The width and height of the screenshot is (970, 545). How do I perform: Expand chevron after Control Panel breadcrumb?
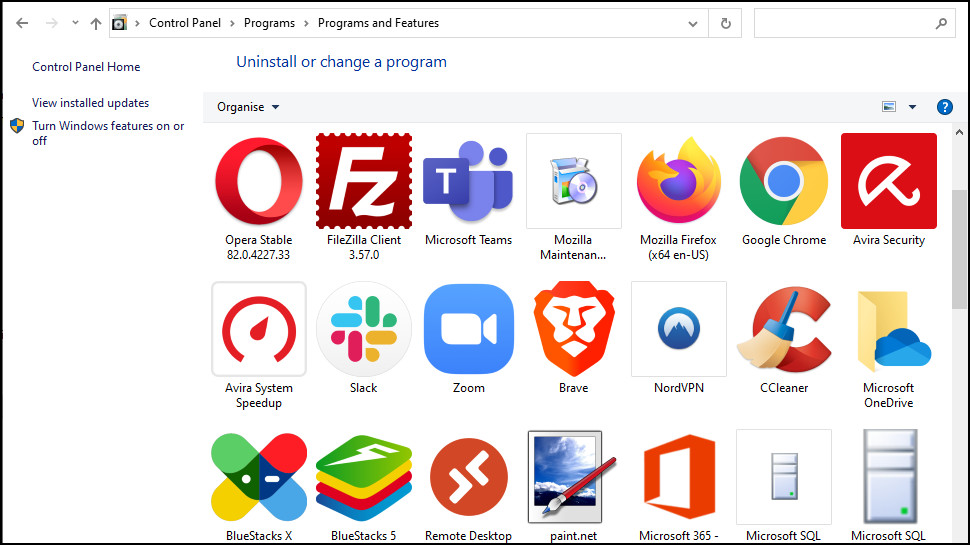(x=233, y=24)
